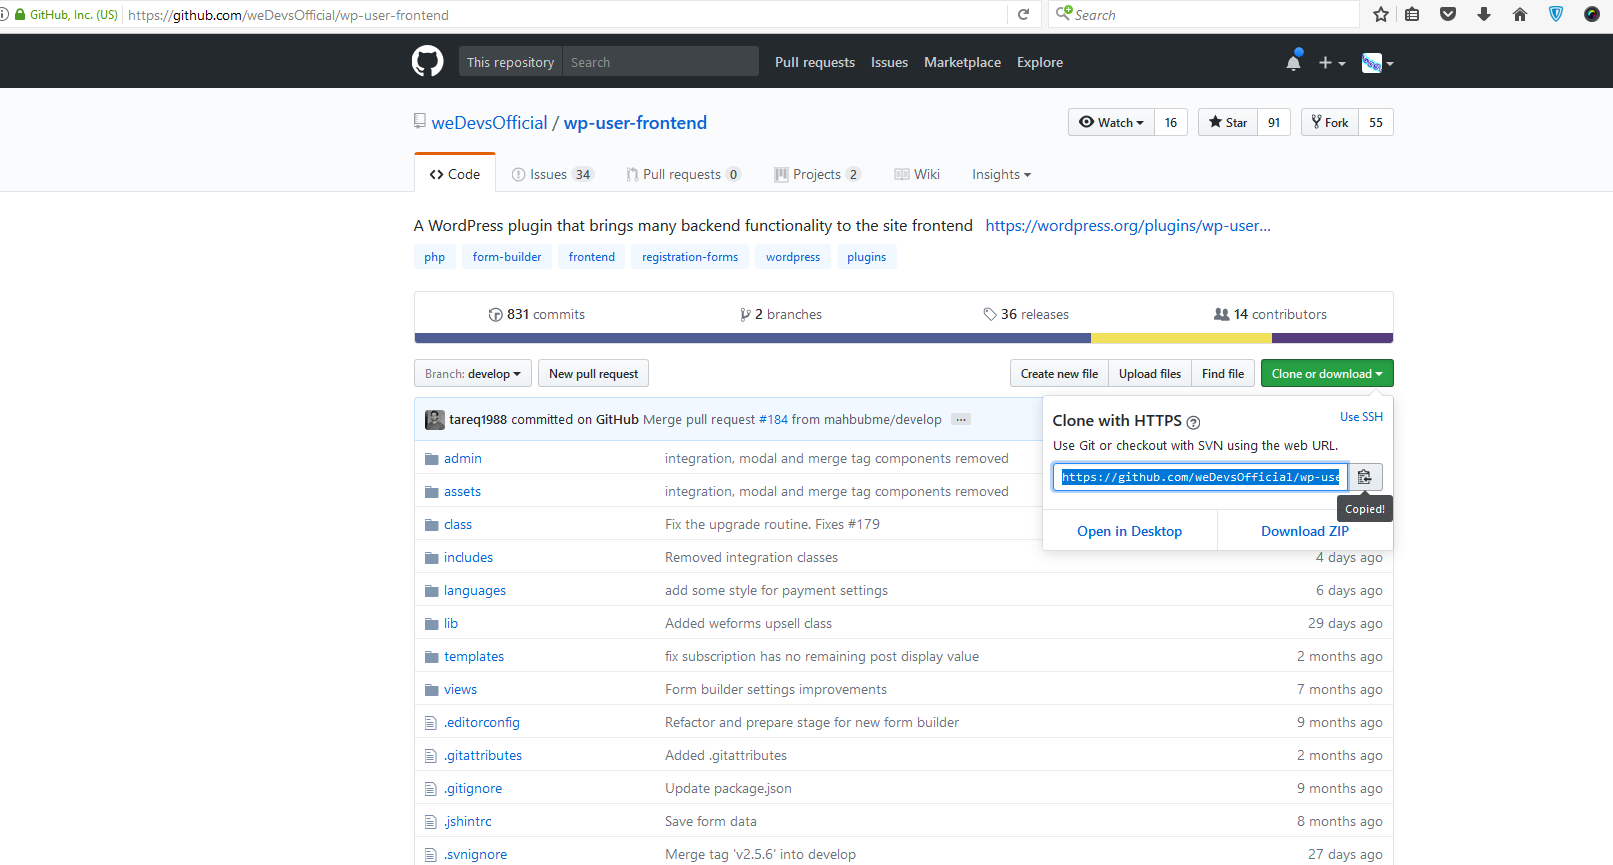Go to the browser home page icon
This screenshot has width=1613, height=865.
coord(1520,14)
